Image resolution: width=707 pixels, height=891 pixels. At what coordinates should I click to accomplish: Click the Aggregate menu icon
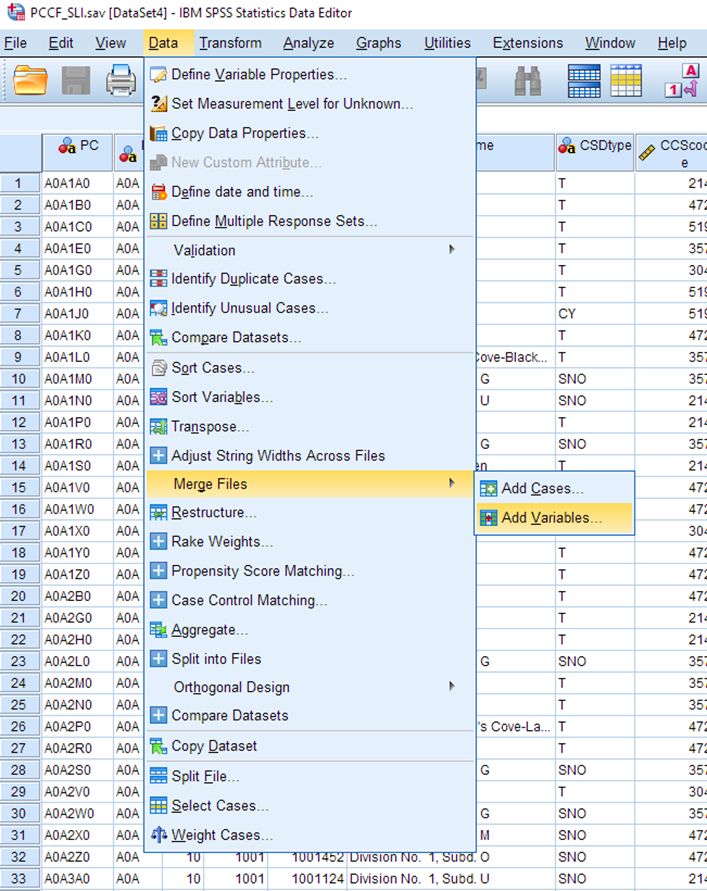tap(159, 630)
